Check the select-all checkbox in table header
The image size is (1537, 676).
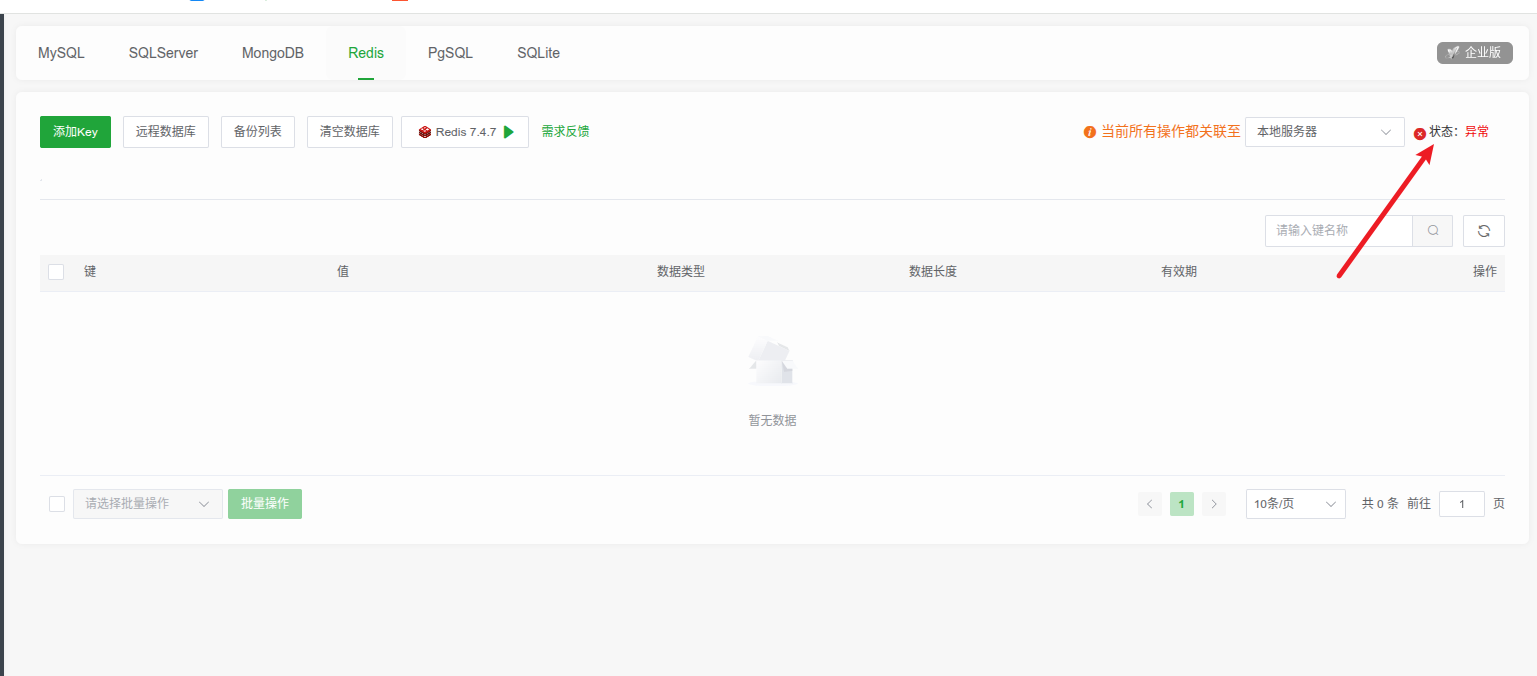click(x=56, y=272)
